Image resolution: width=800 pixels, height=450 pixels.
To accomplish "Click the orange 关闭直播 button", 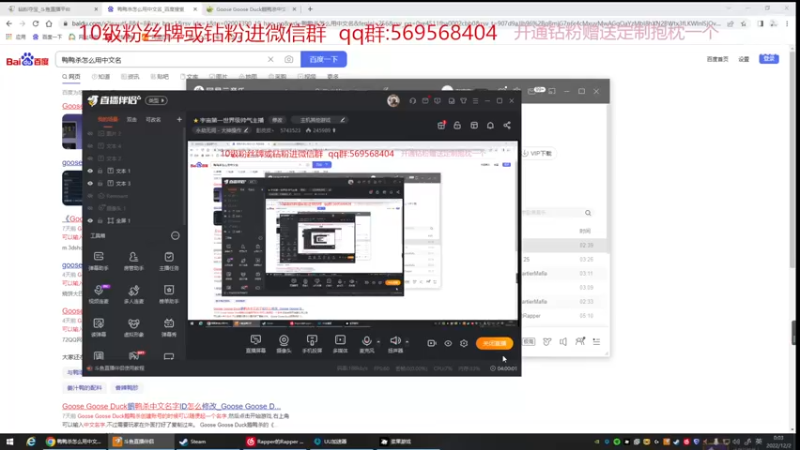I will [494, 343].
